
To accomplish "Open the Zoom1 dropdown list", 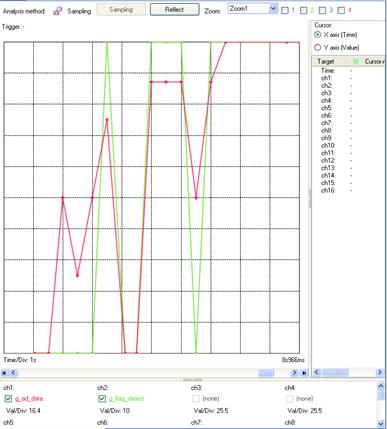I will (273, 9).
